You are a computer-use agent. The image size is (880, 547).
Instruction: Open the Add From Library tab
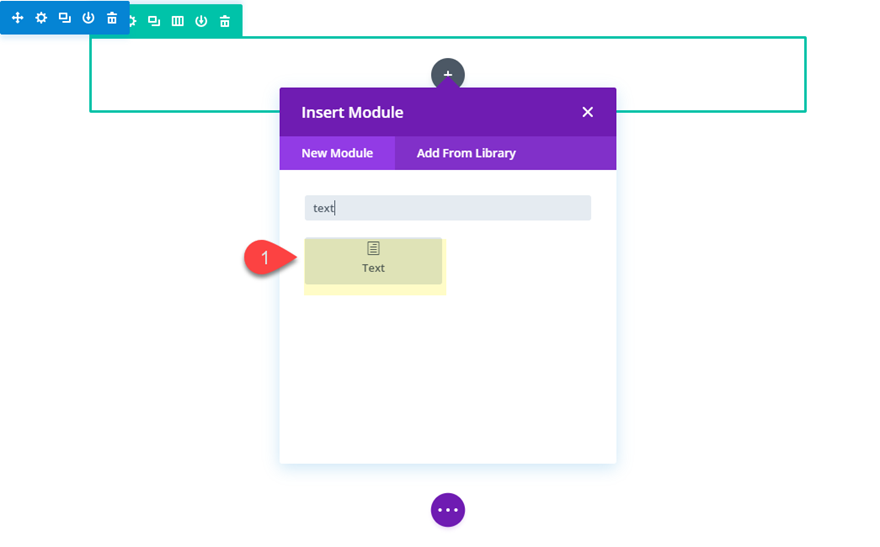466,153
